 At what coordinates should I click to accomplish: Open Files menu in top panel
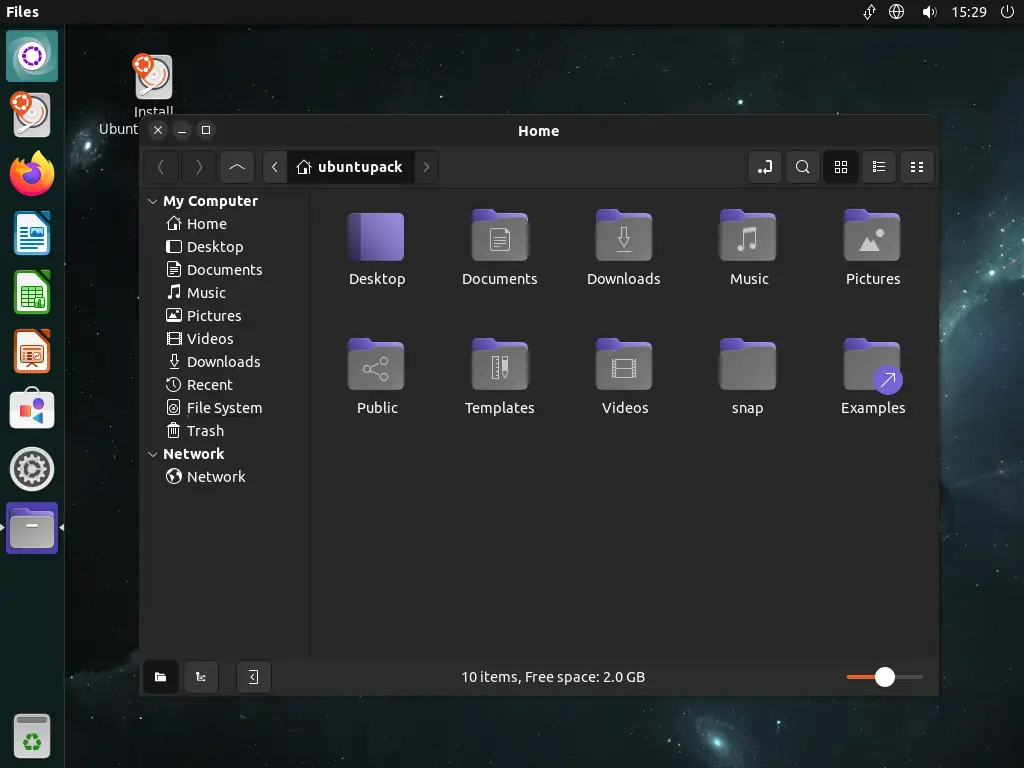[x=22, y=12]
